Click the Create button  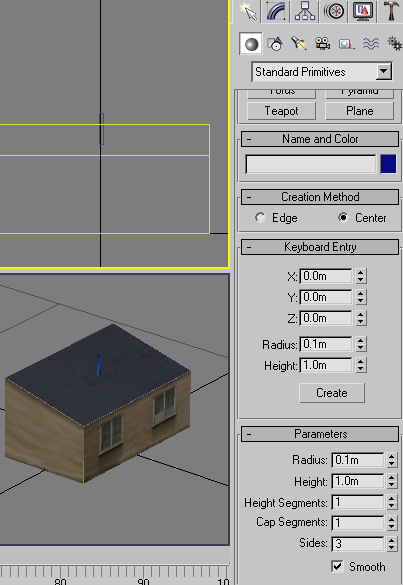point(332,393)
